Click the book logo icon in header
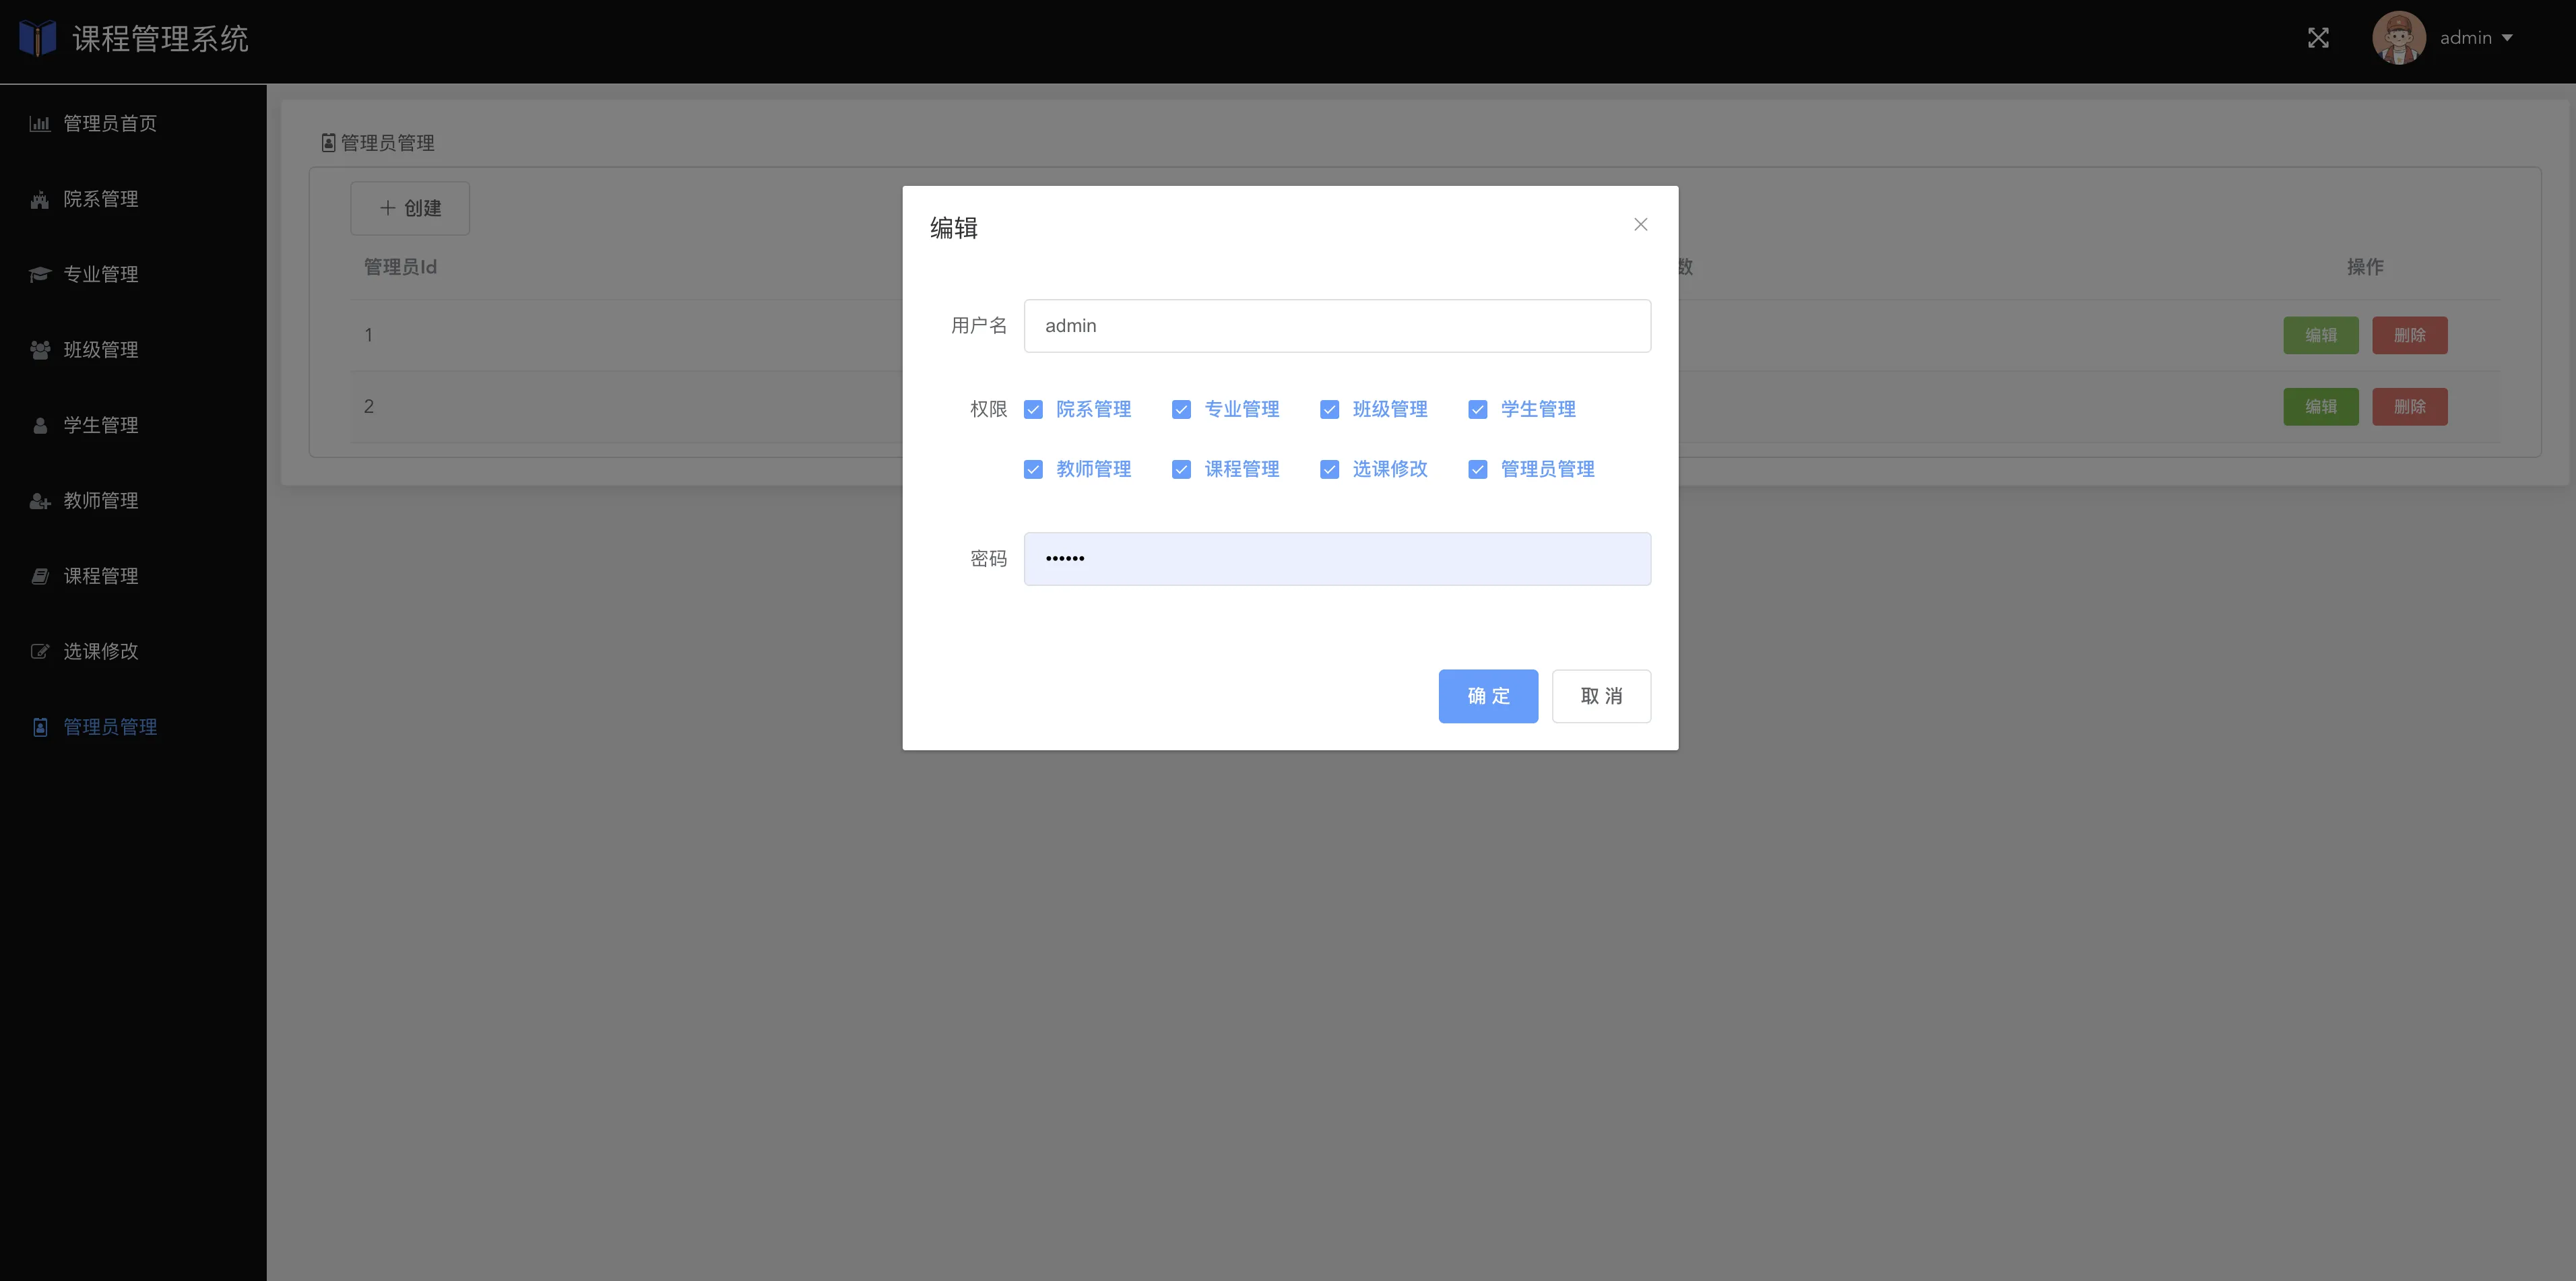The image size is (2576, 1281). pos(38,38)
